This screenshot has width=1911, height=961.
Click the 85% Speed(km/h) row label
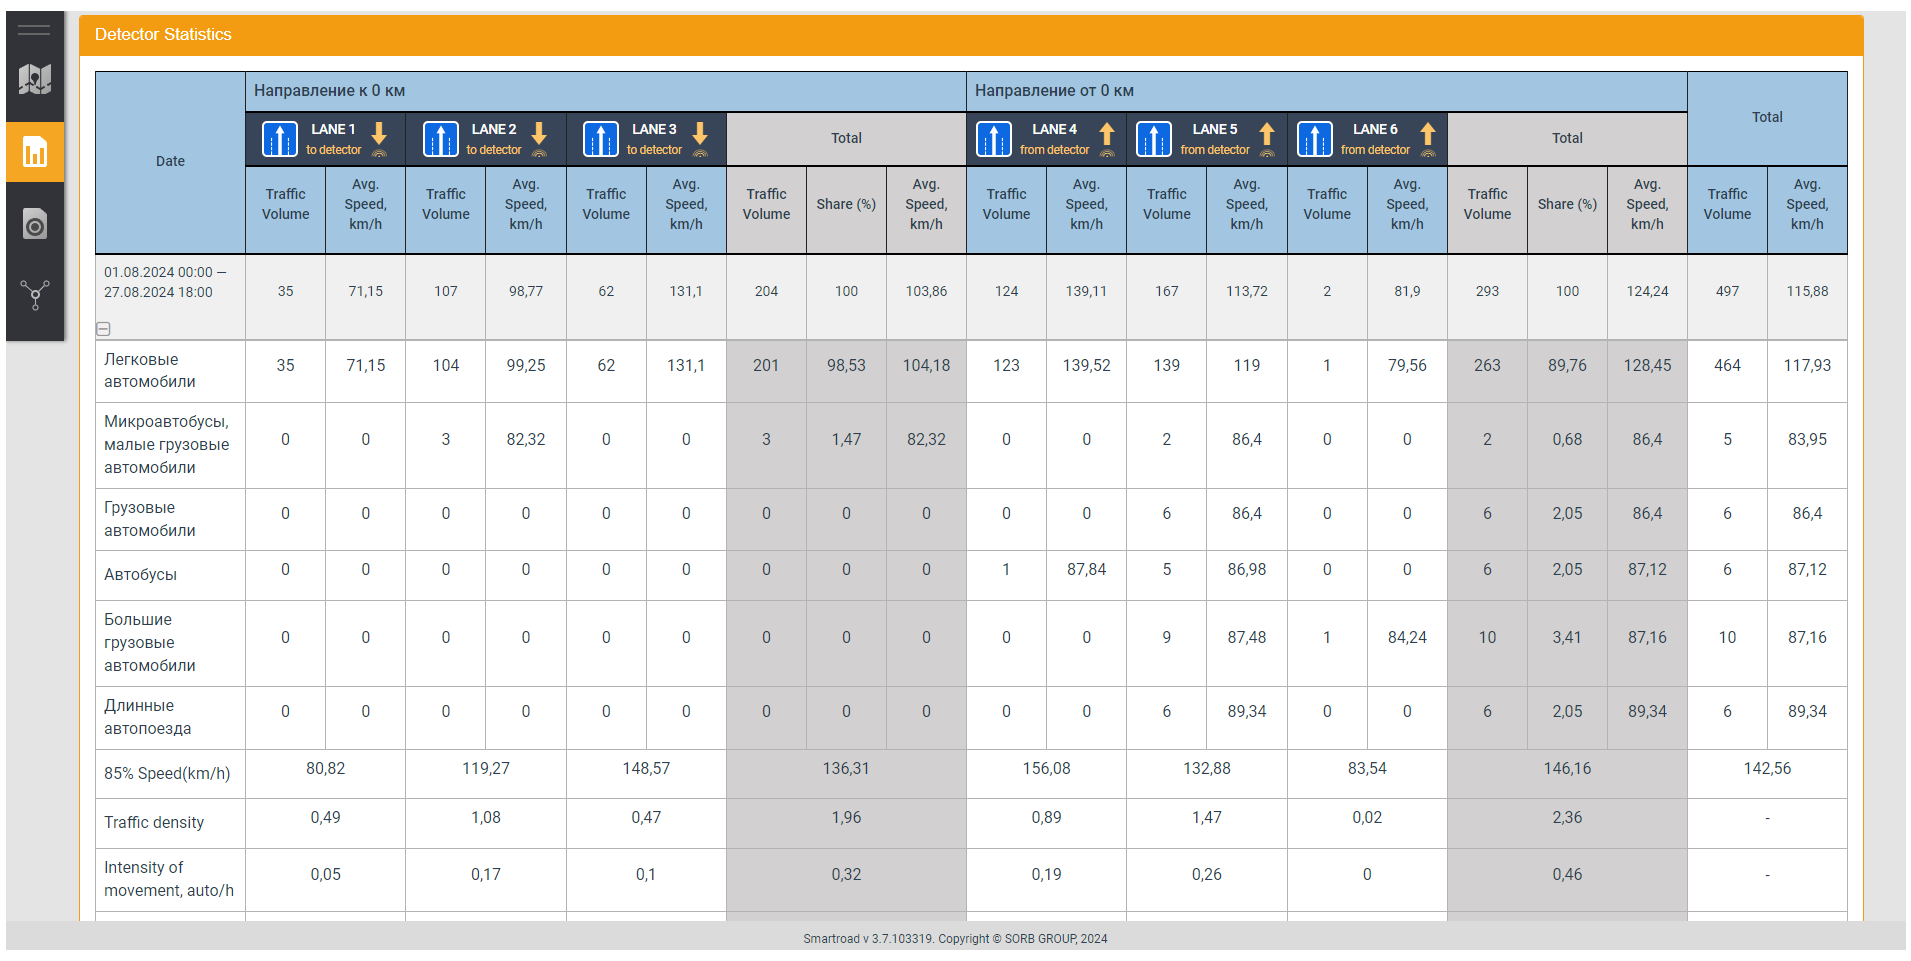tap(170, 774)
